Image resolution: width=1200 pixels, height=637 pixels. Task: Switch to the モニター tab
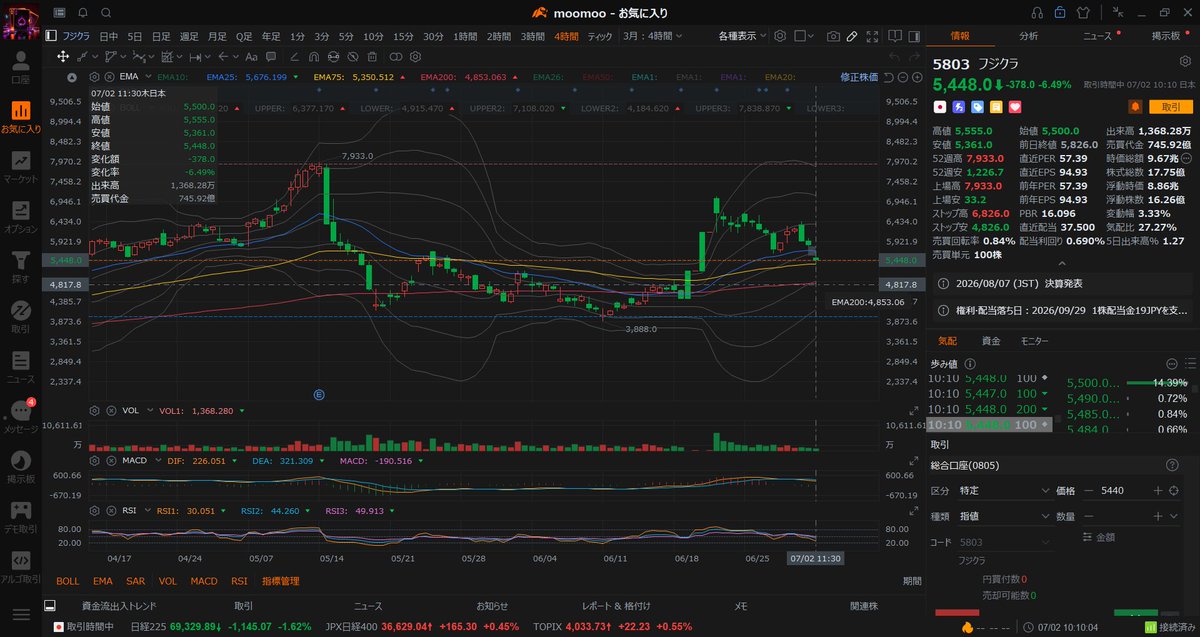(1034, 341)
